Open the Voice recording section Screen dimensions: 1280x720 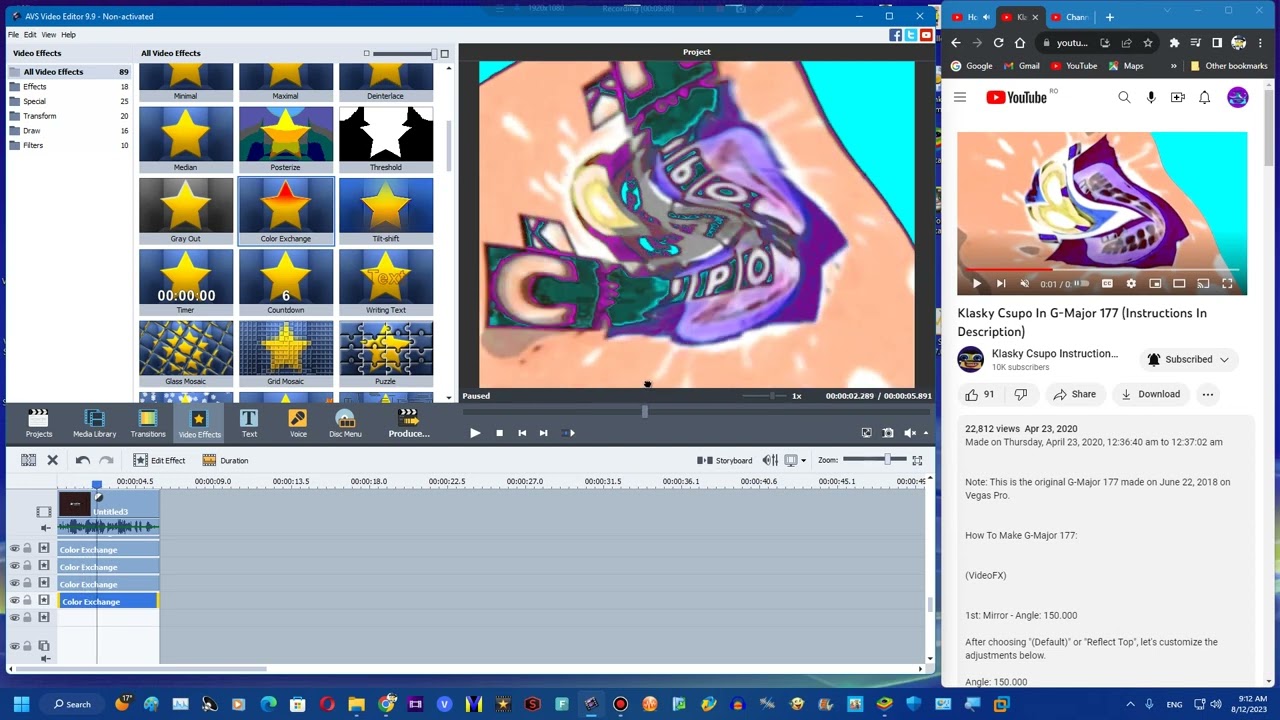click(x=298, y=423)
